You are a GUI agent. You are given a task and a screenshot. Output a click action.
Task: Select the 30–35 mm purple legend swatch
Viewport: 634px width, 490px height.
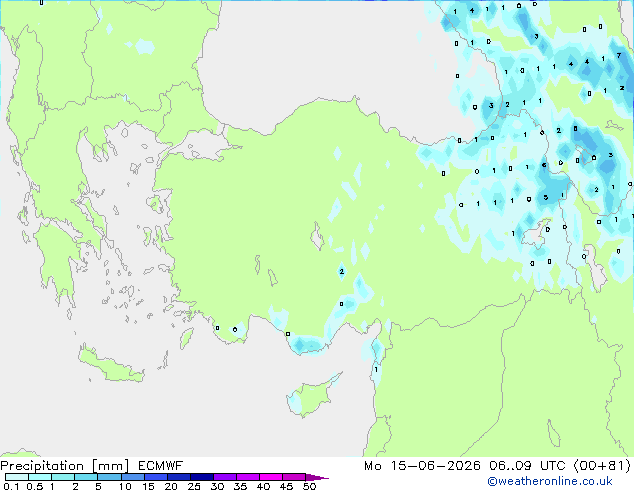click(x=225, y=477)
